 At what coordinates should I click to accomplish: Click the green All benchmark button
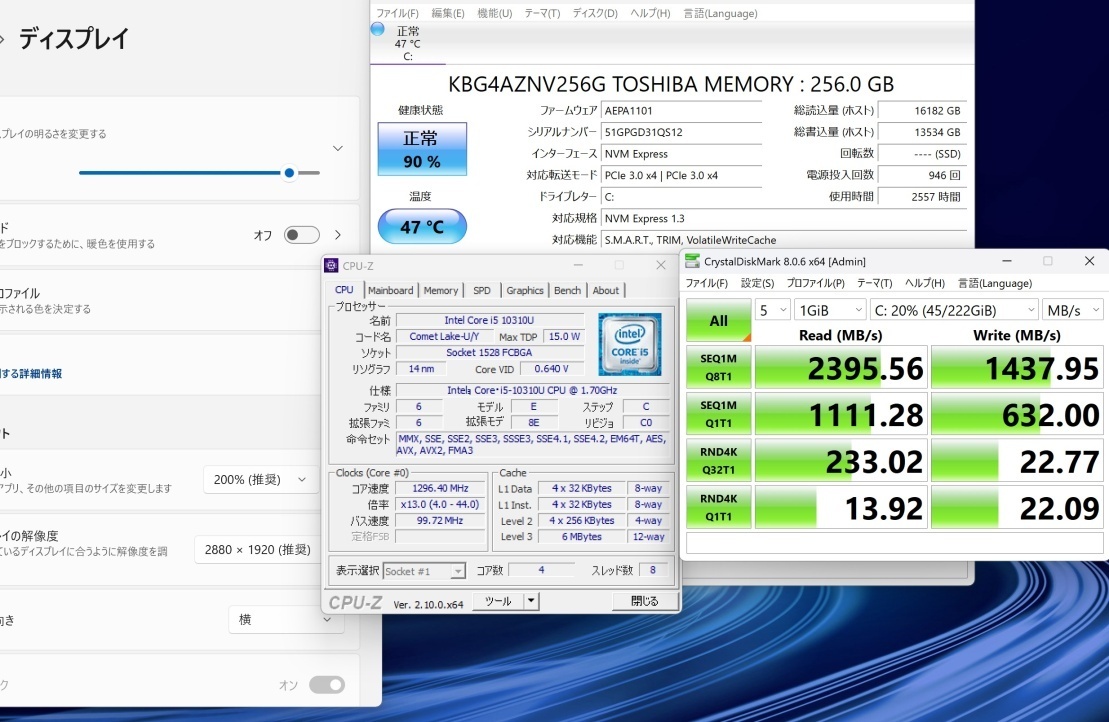[719, 320]
